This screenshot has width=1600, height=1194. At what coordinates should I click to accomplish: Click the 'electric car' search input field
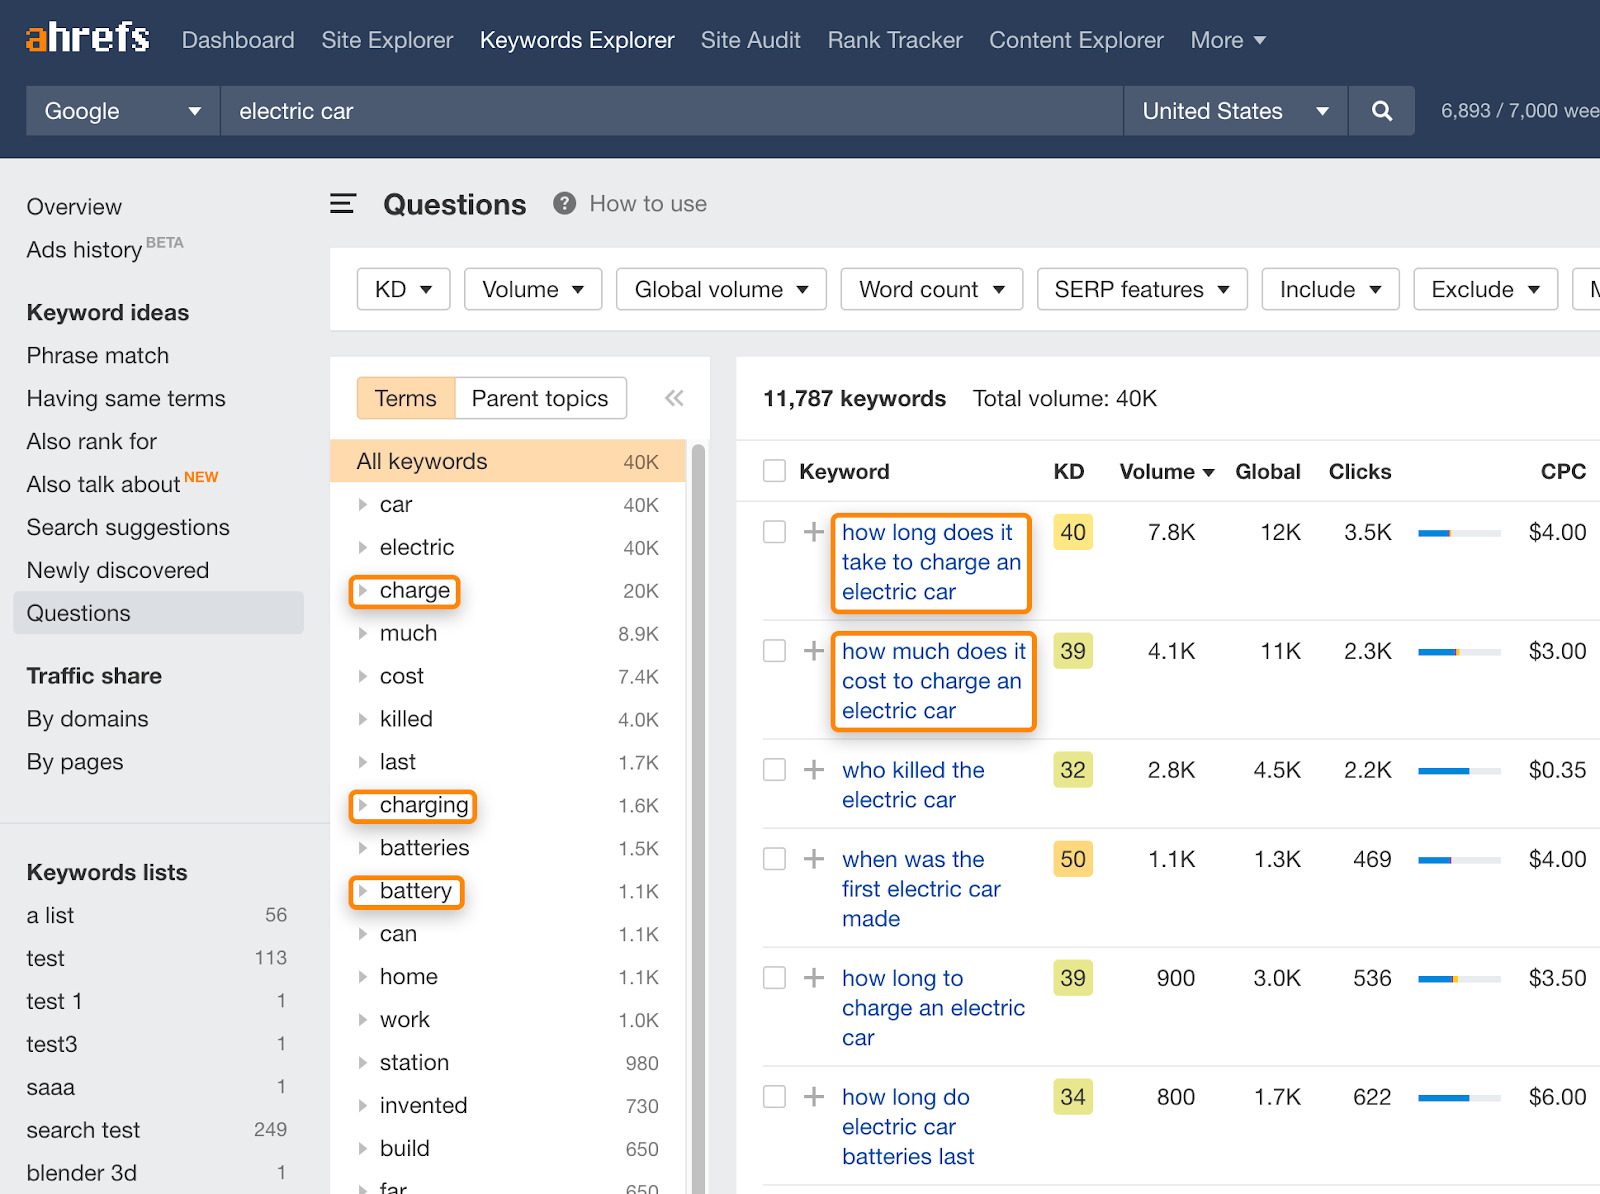(670, 111)
